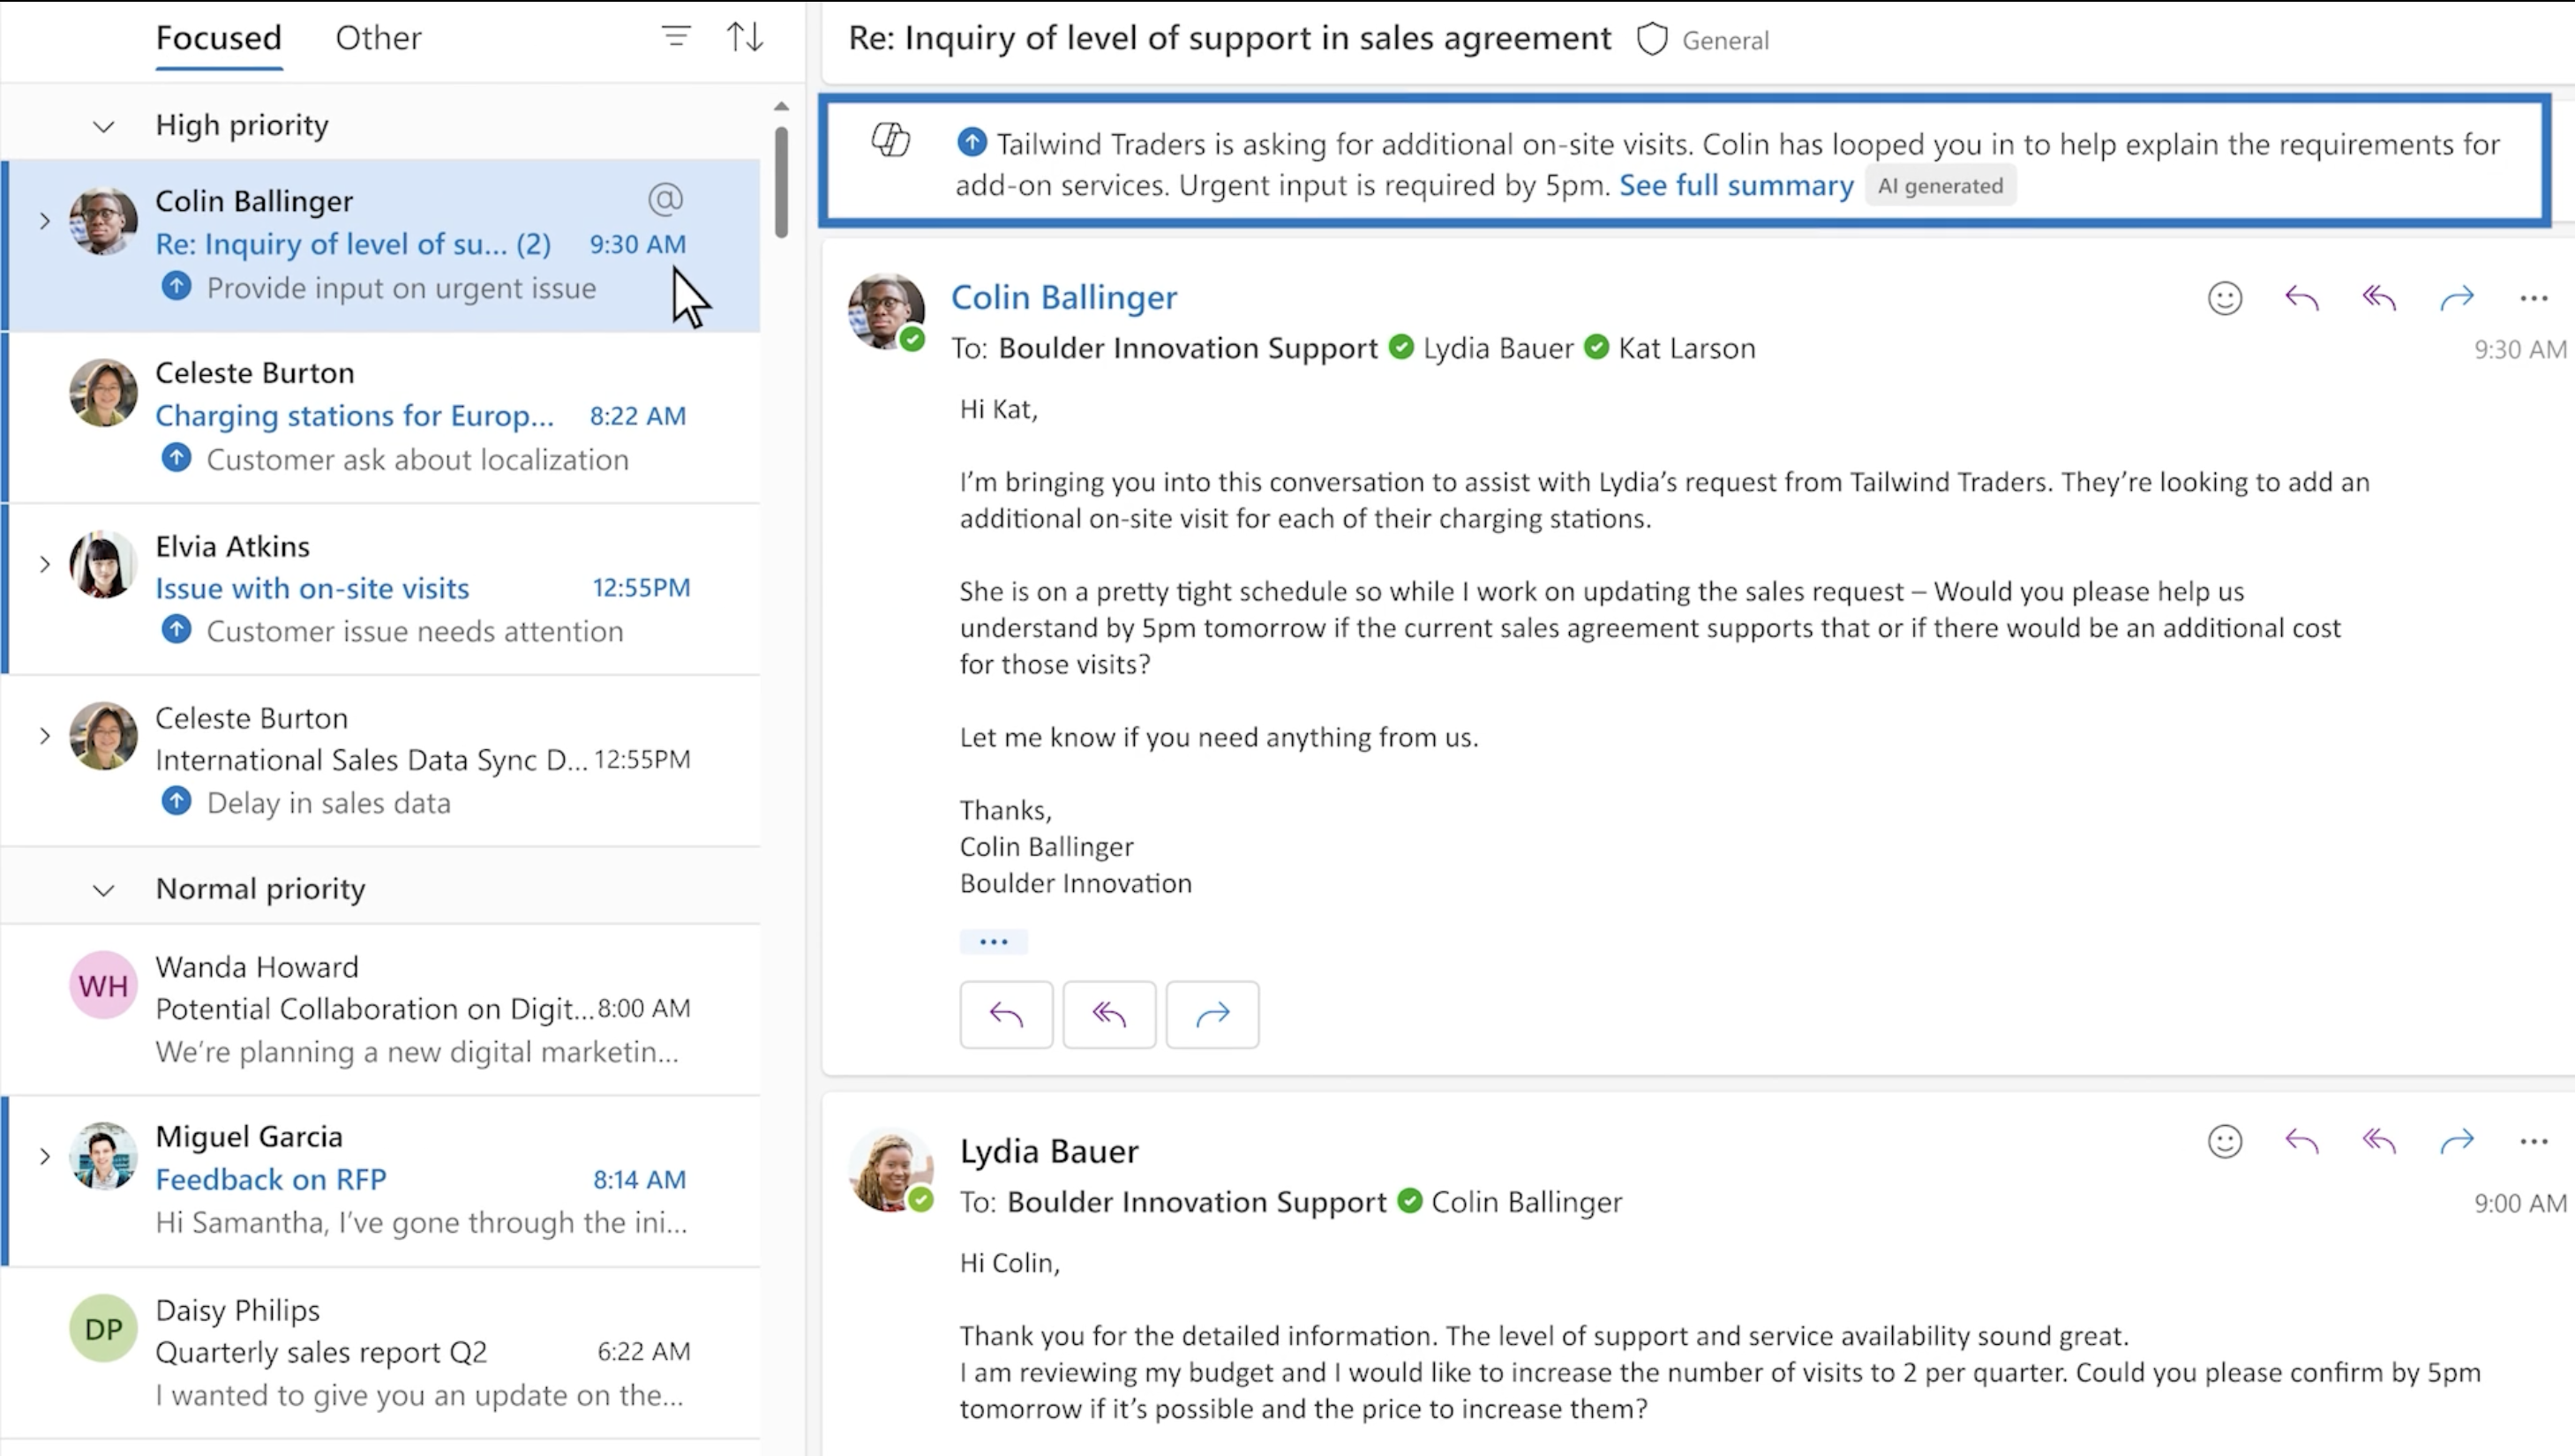Open more options on Colin's message

tap(2535, 297)
